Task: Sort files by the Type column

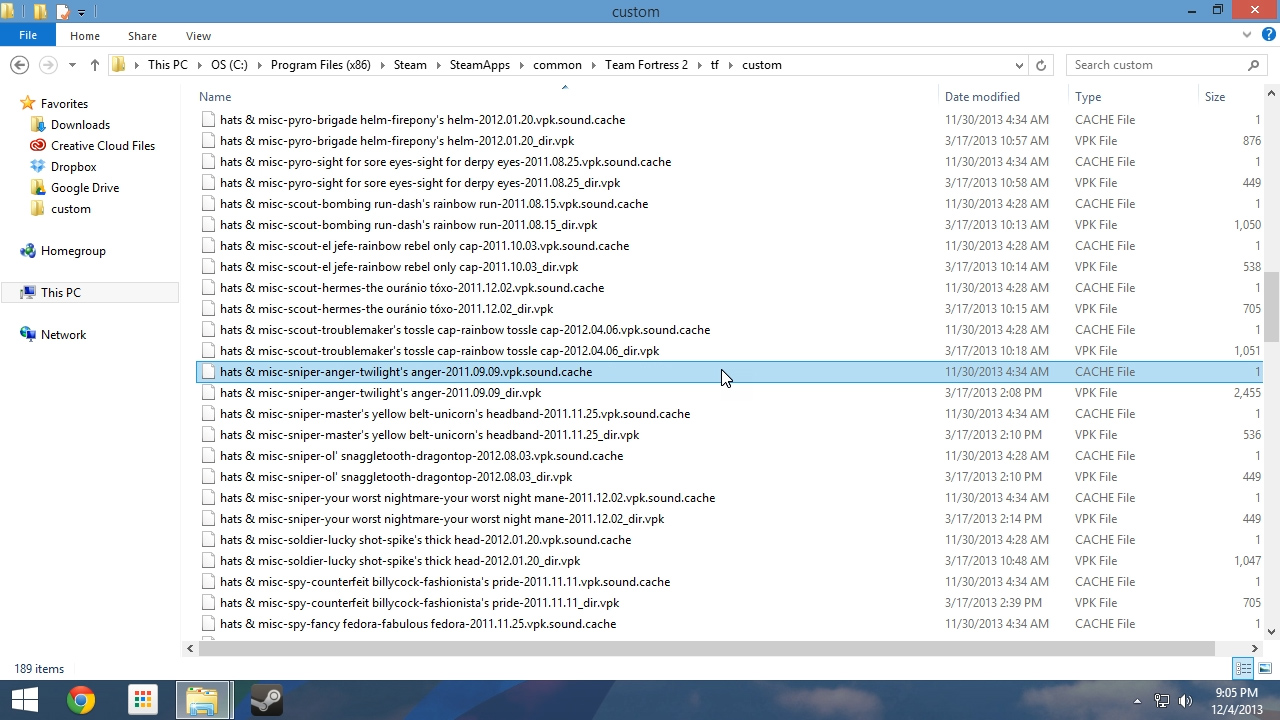Action: tap(1088, 97)
